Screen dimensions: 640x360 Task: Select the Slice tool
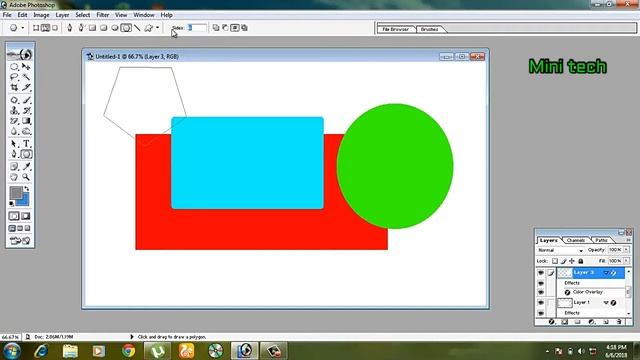coord(26,87)
